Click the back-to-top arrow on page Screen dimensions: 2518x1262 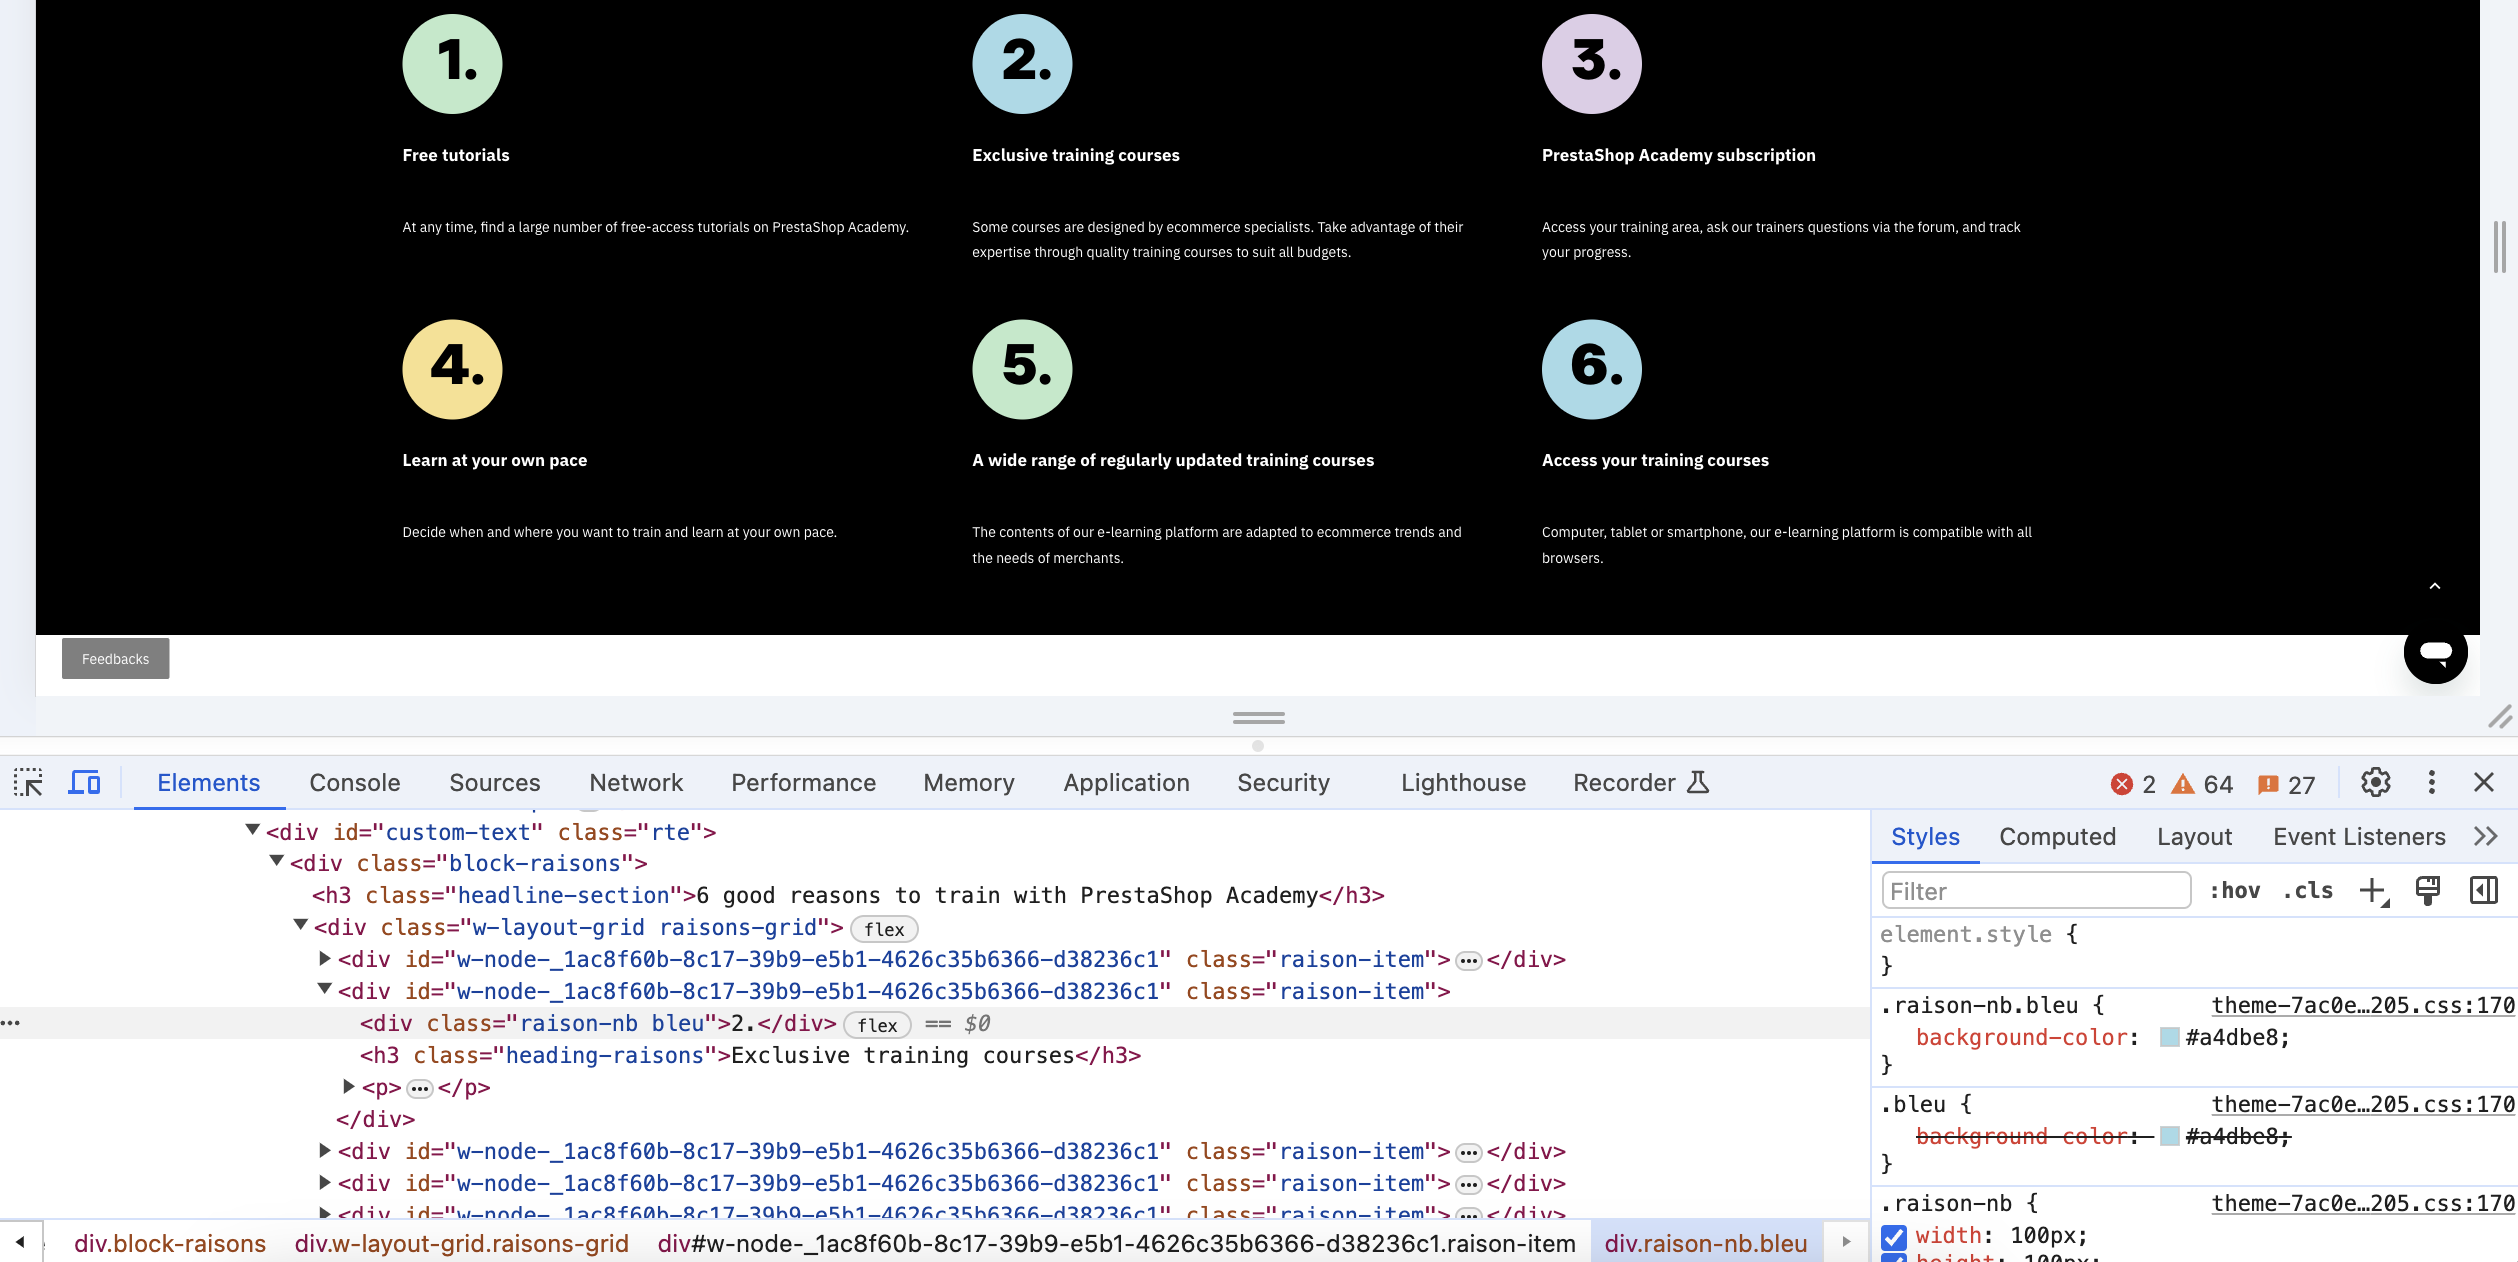(2435, 586)
